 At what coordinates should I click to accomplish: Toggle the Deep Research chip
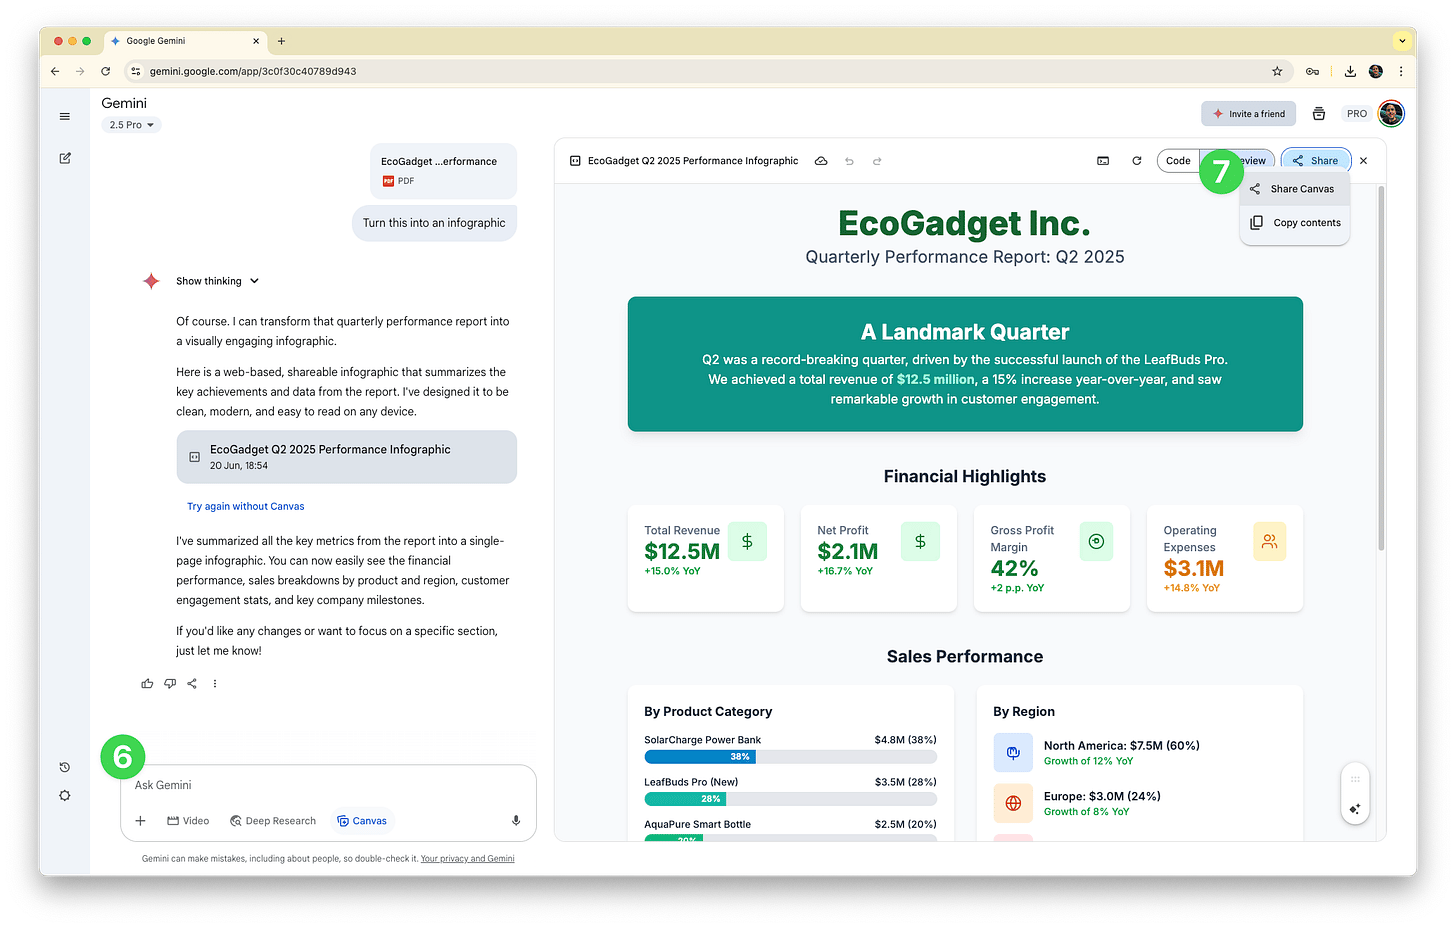click(273, 821)
